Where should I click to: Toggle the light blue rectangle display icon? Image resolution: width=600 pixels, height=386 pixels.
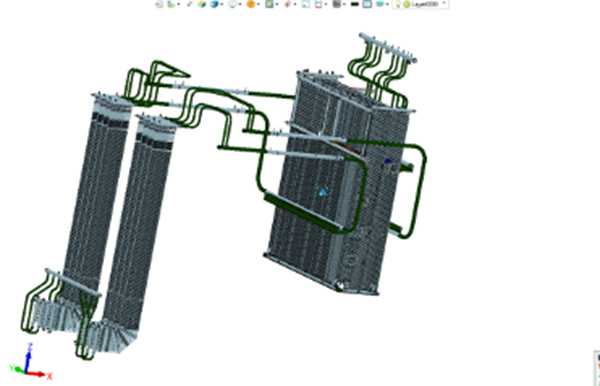click(367, 4)
